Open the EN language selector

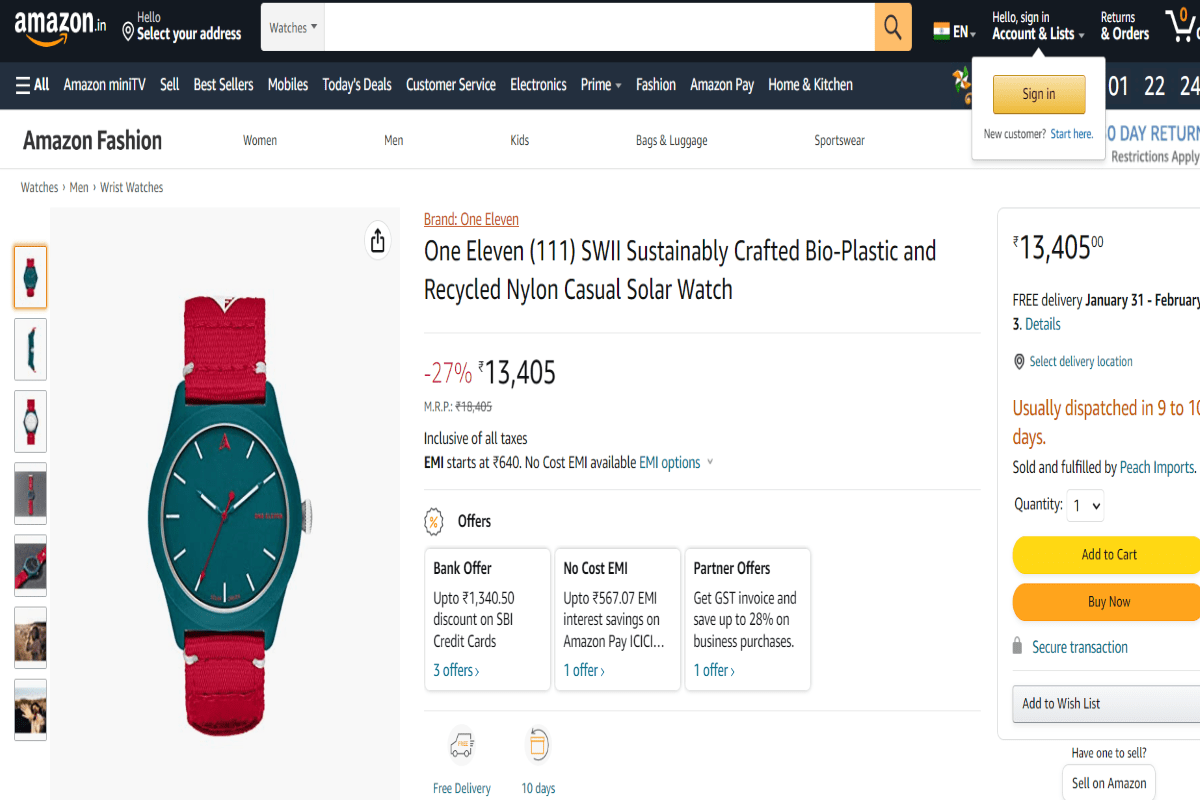point(953,31)
